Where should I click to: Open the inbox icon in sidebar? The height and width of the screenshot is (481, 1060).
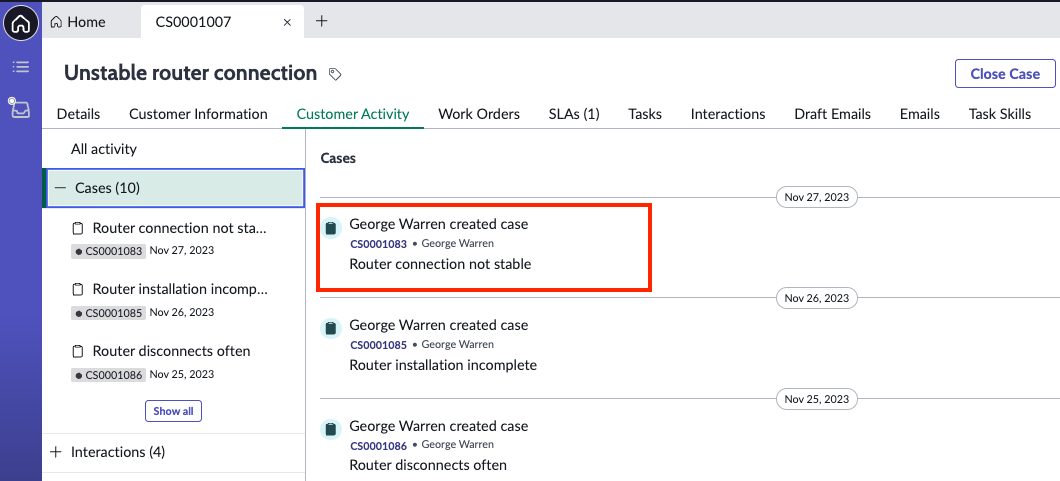[19, 107]
